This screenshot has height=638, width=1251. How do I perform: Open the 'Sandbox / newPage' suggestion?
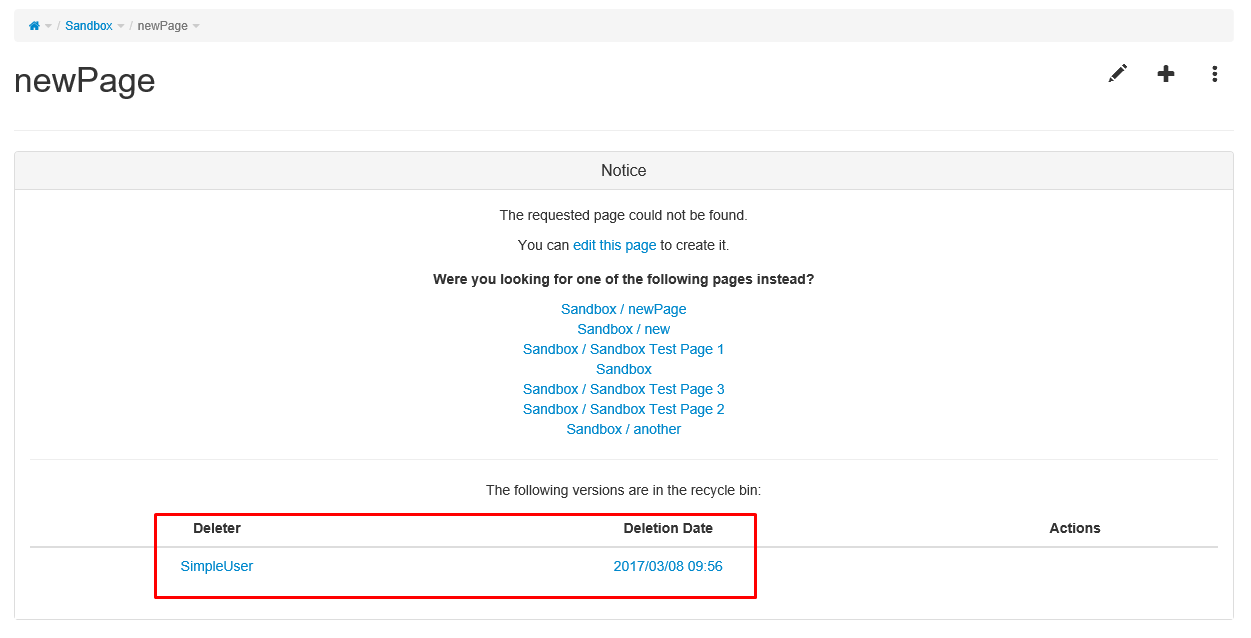tap(624, 309)
